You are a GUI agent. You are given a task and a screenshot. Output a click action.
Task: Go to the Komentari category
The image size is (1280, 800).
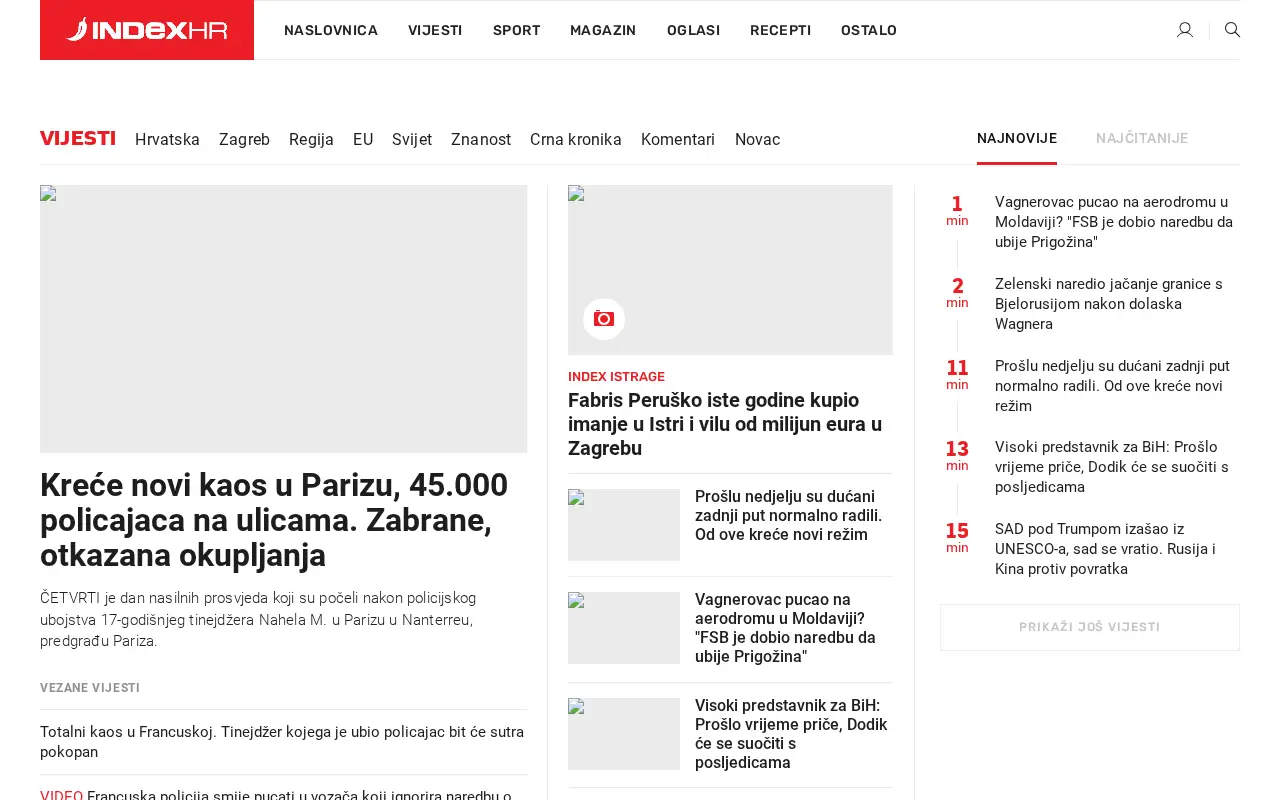678,140
